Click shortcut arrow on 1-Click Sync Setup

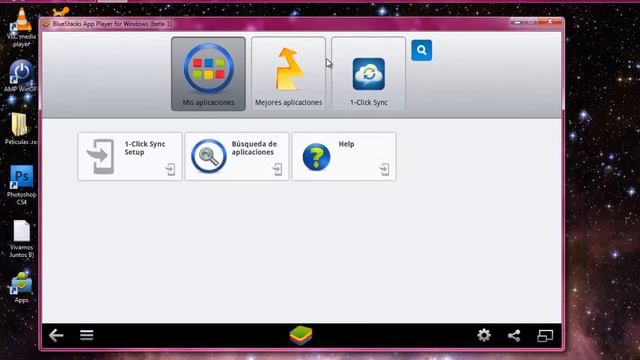point(170,169)
